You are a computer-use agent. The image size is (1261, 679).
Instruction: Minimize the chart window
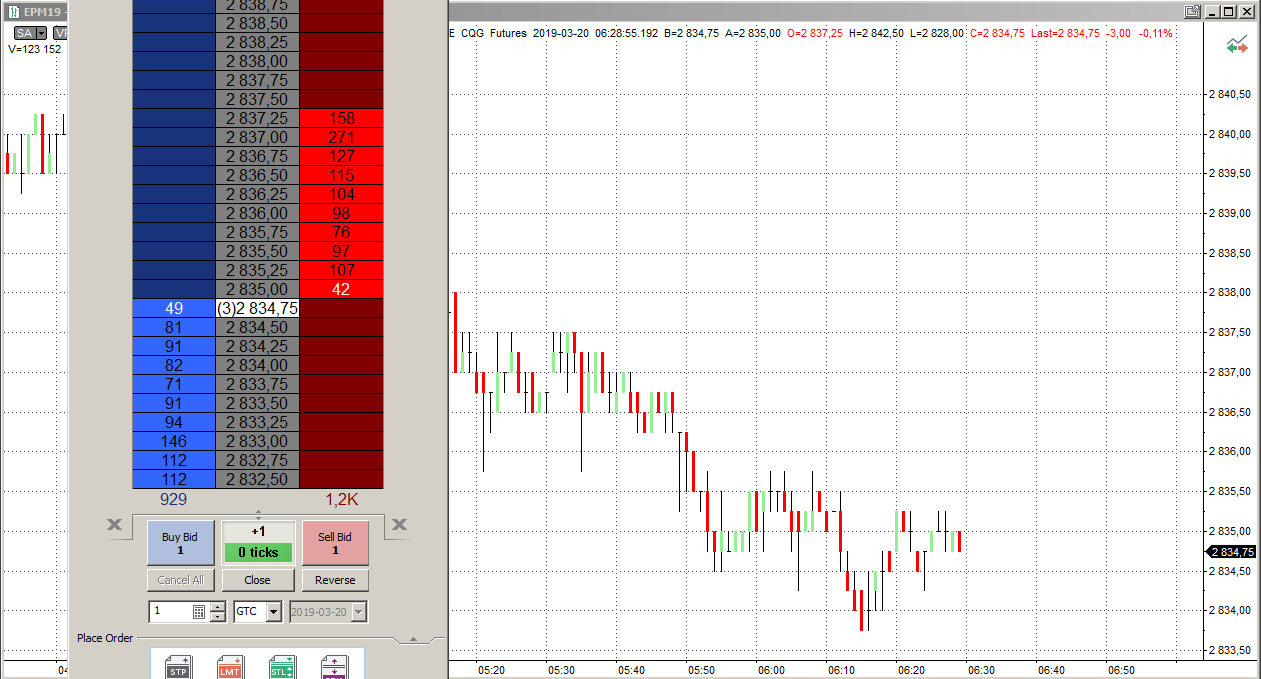tap(1212, 11)
